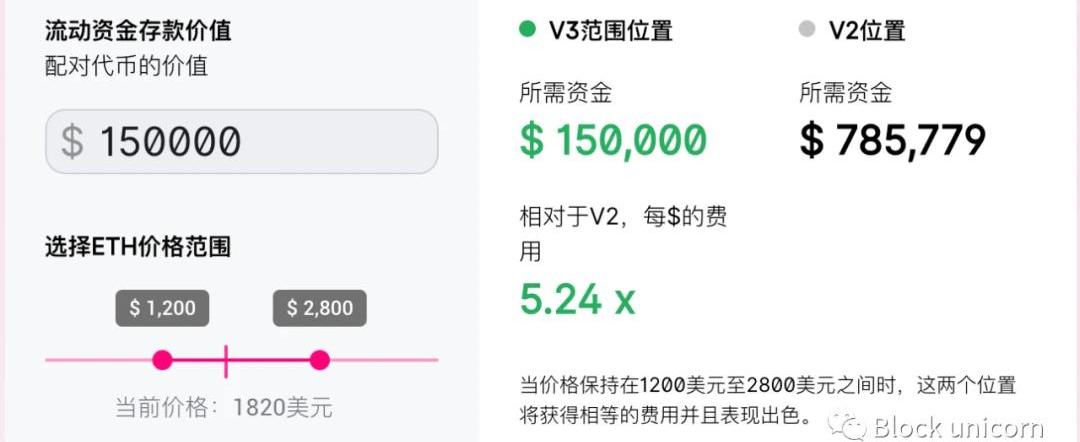Viewport: 1080px width, 442px height.
Task: Click the right slider handle at $2,800
Action: (x=319, y=360)
